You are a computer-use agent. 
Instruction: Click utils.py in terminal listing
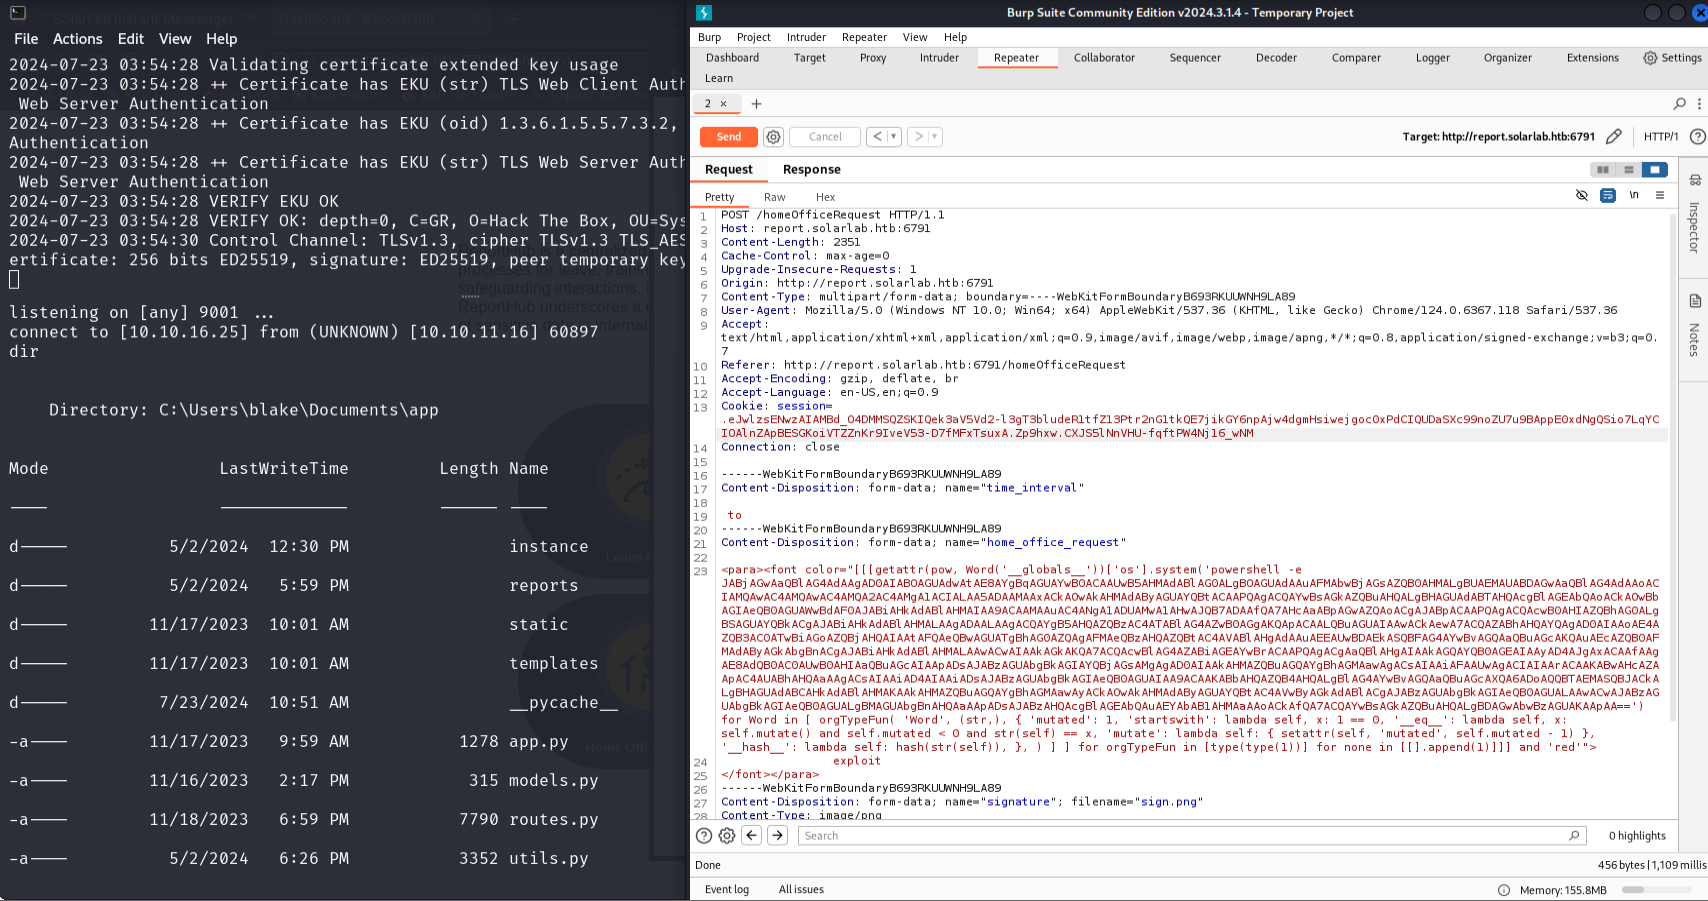pyautogui.click(x=548, y=859)
